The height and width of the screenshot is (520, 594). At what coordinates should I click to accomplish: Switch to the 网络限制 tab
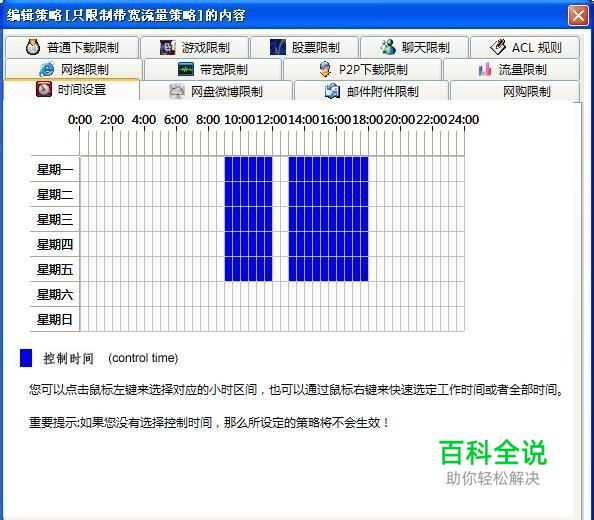[74, 69]
